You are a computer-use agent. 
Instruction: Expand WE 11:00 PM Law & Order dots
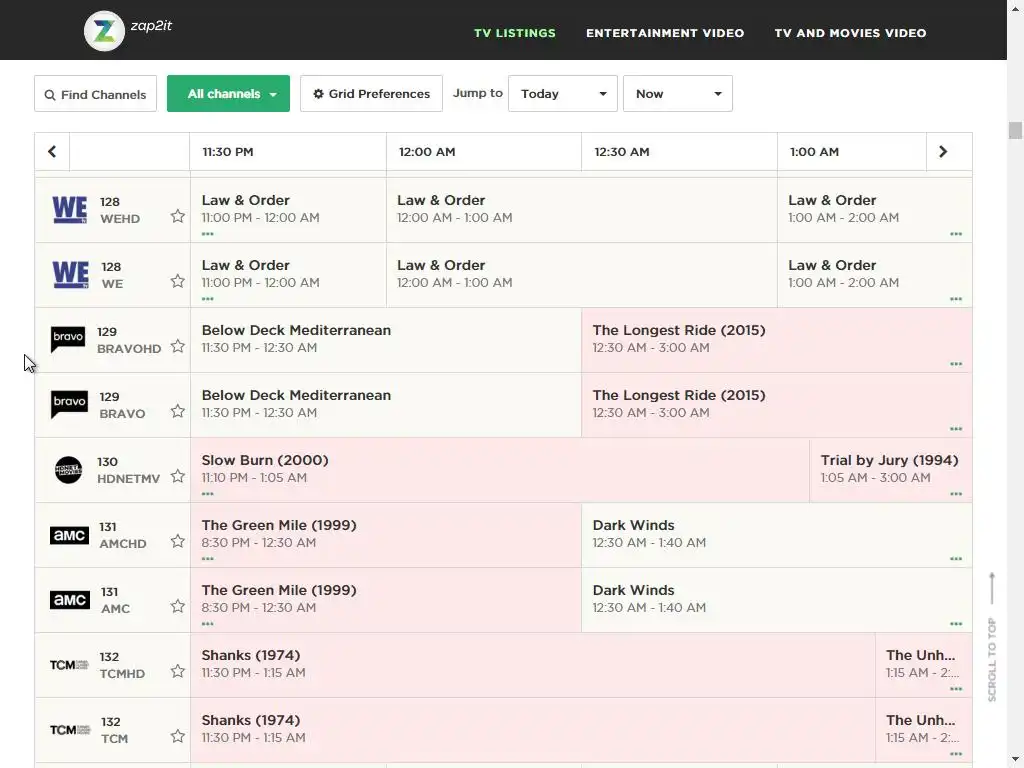click(x=208, y=299)
